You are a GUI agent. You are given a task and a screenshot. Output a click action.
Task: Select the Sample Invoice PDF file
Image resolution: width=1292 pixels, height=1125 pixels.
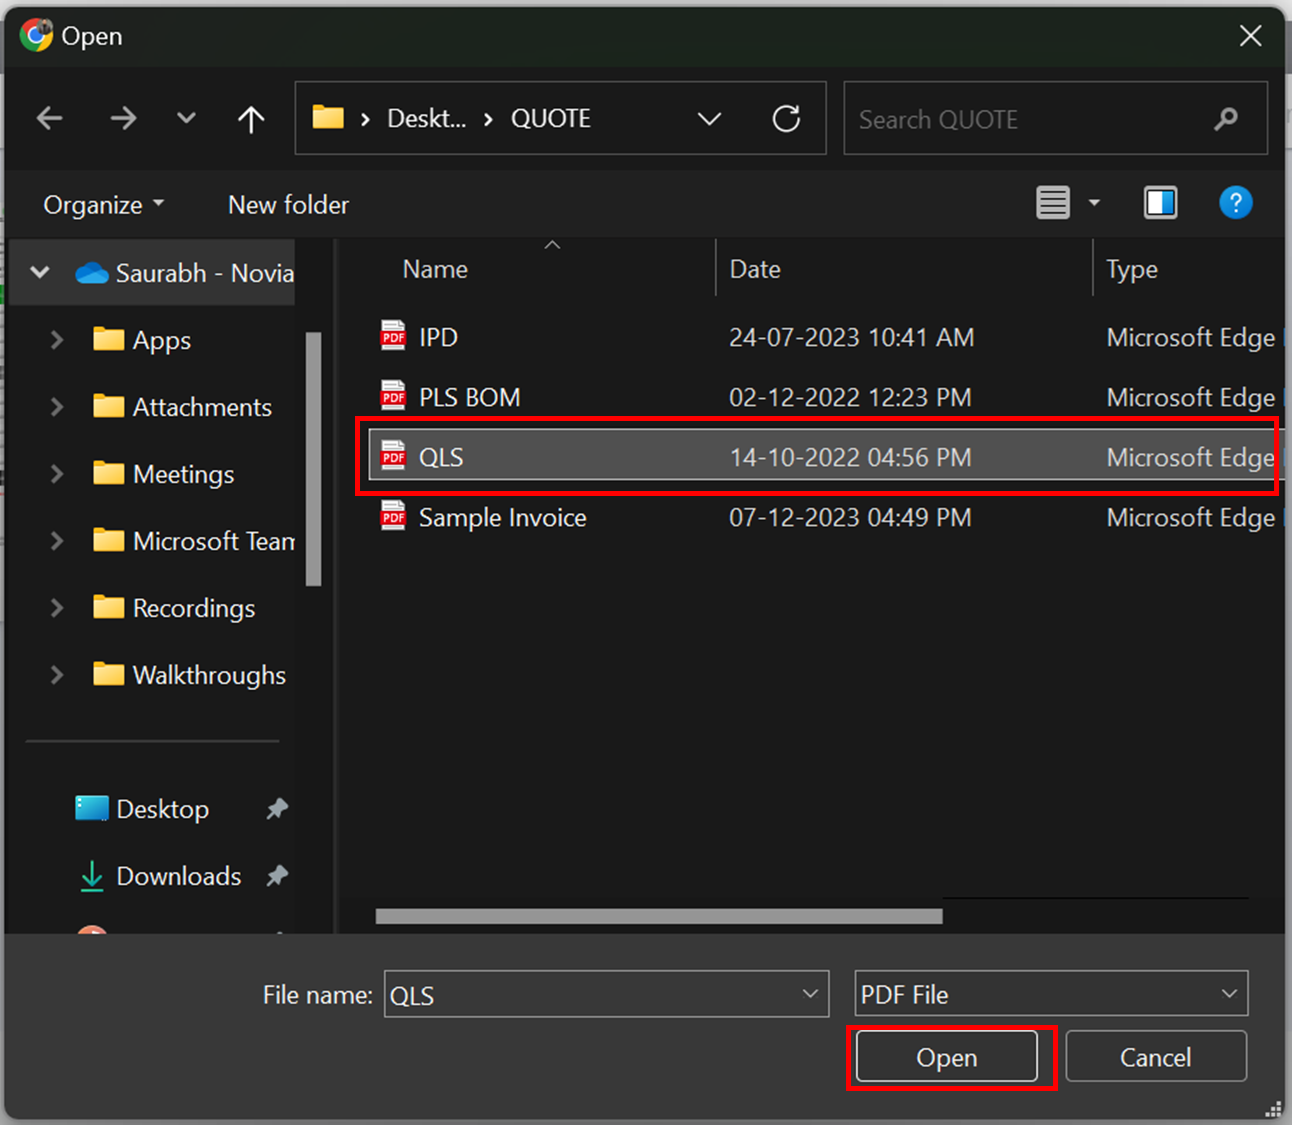(502, 518)
